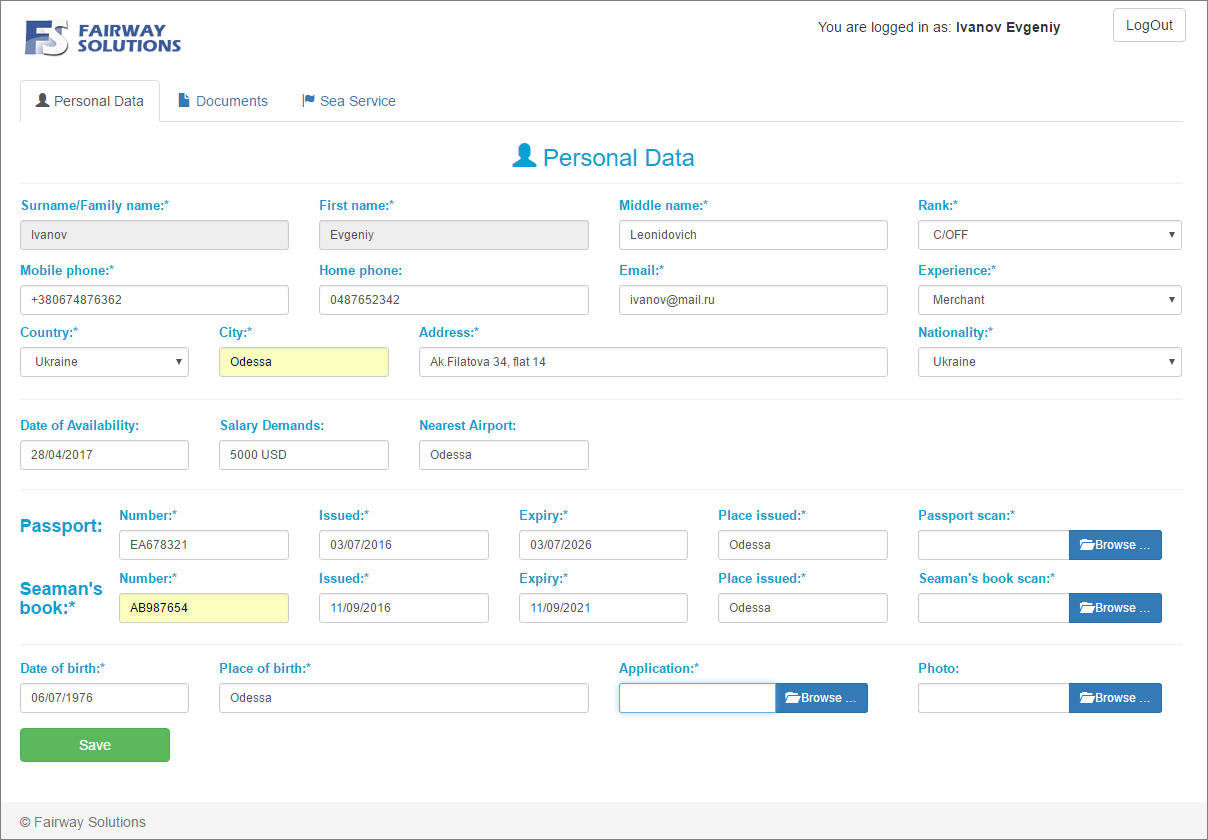The height and width of the screenshot is (840, 1208).
Task: Click the Application file path box
Action: click(x=697, y=698)
